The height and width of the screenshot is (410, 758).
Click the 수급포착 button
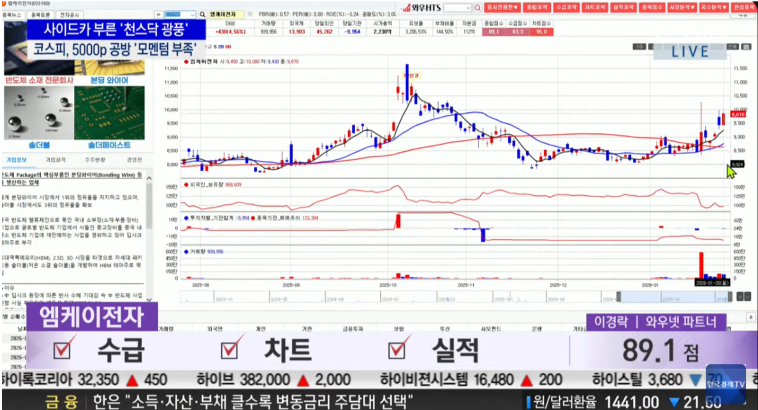click(564, 7)
